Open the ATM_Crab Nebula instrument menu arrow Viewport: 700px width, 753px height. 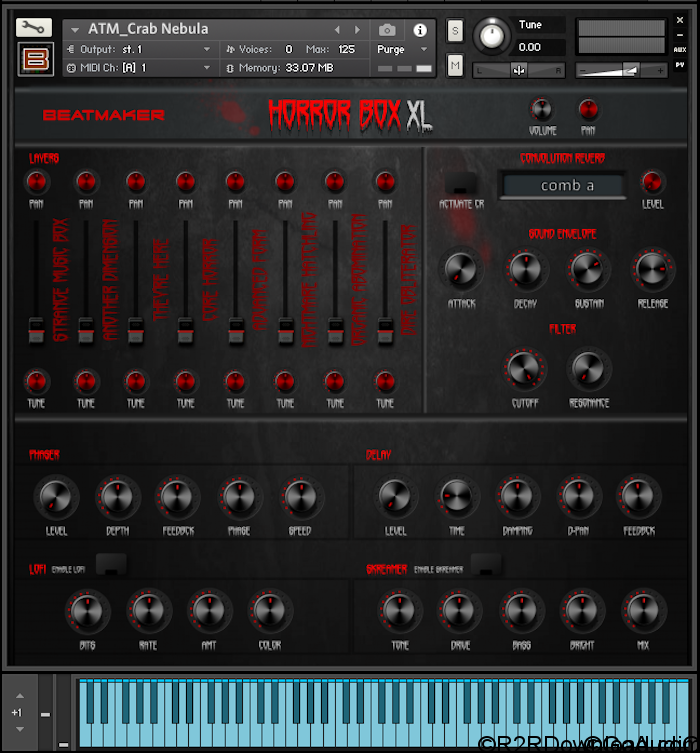tap(75, 30)
